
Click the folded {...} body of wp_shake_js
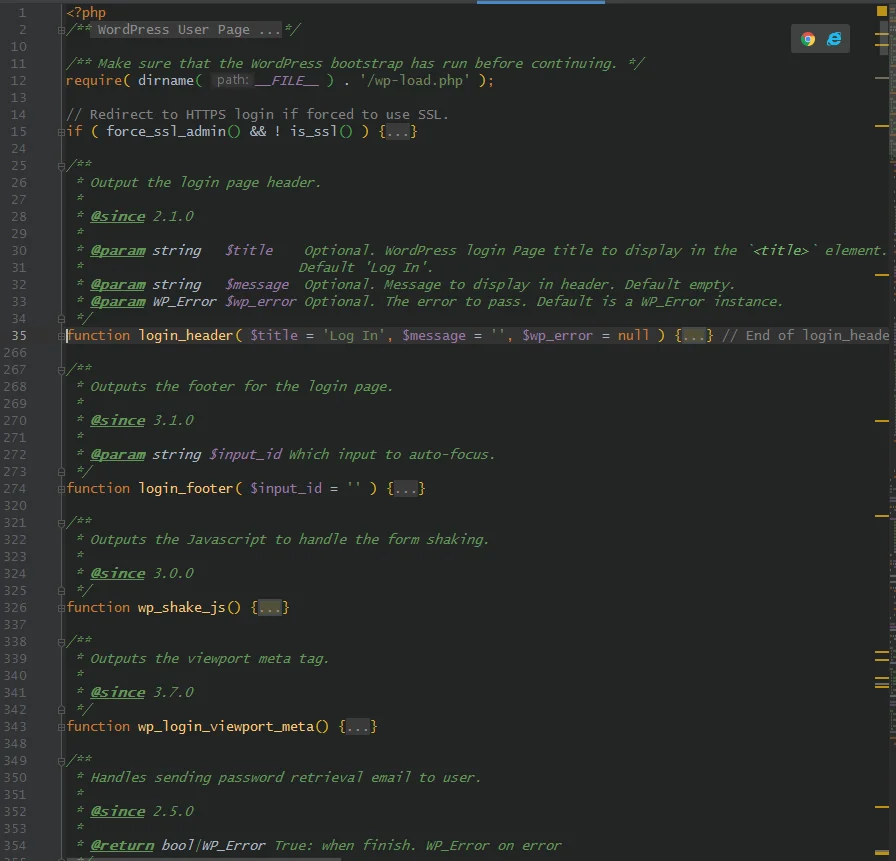270,607
